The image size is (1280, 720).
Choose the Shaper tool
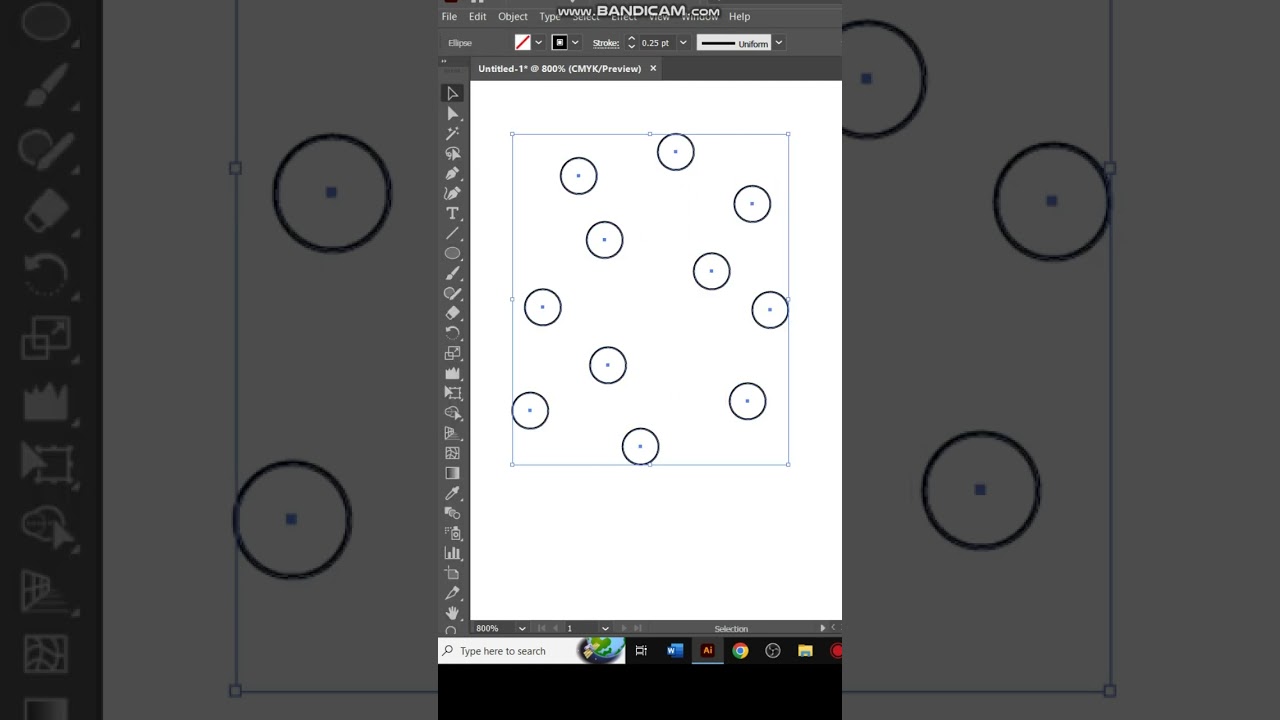click(452, 293)
